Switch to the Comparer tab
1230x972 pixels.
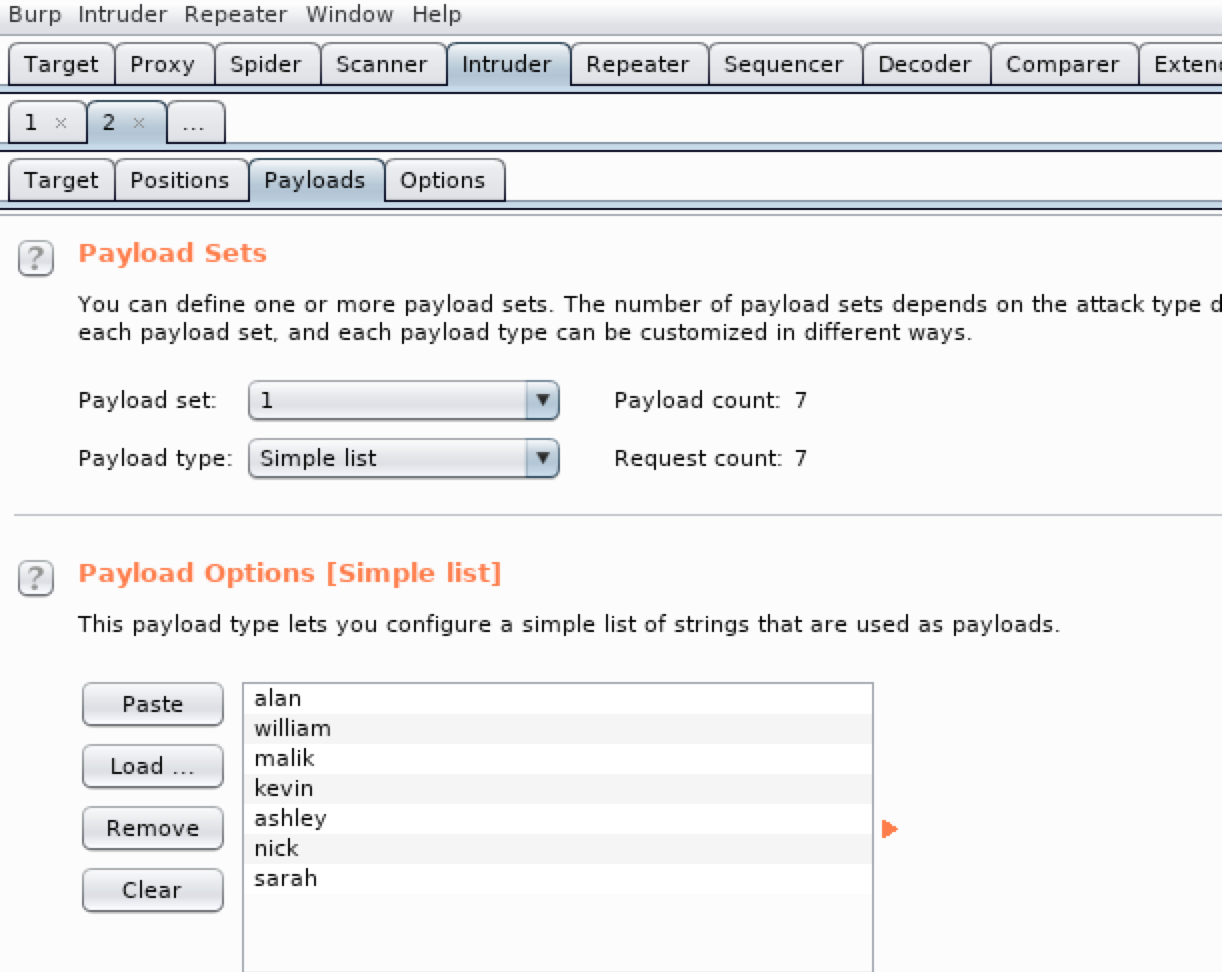(1063, 65)
